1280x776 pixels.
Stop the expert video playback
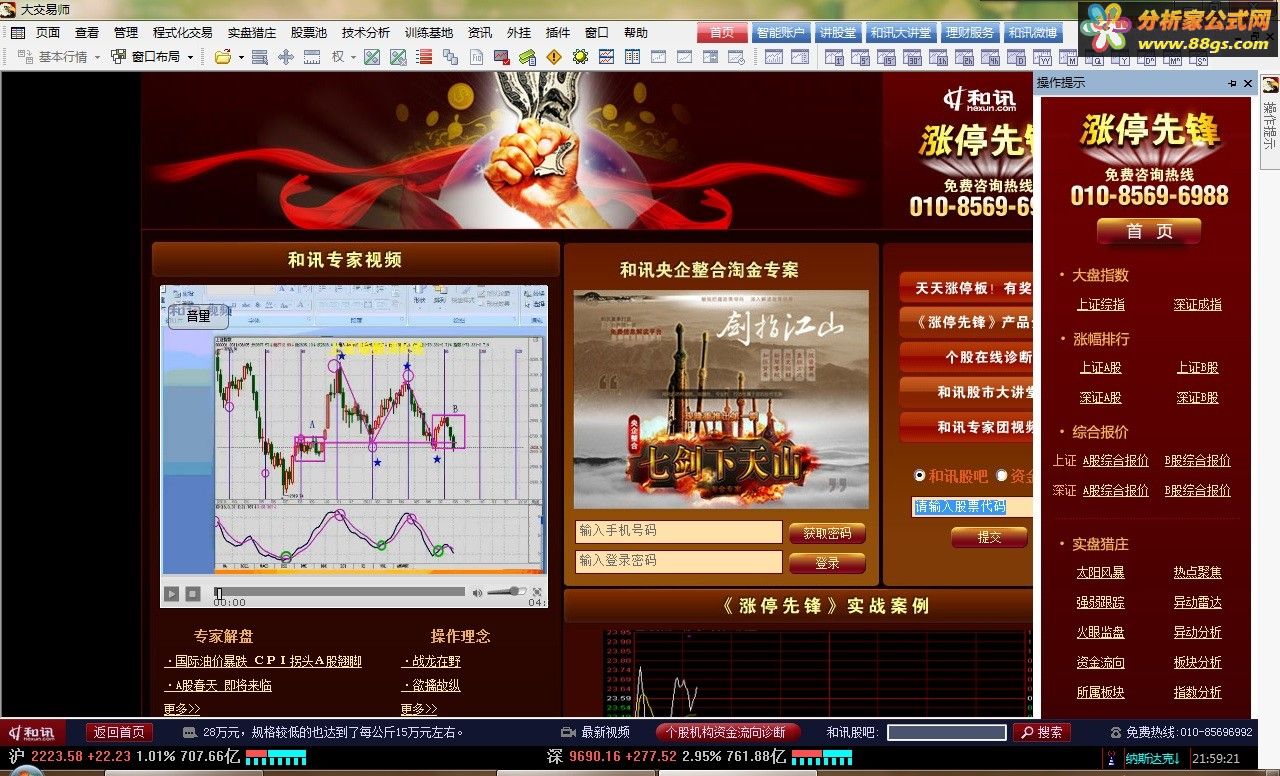click(193, 594)
